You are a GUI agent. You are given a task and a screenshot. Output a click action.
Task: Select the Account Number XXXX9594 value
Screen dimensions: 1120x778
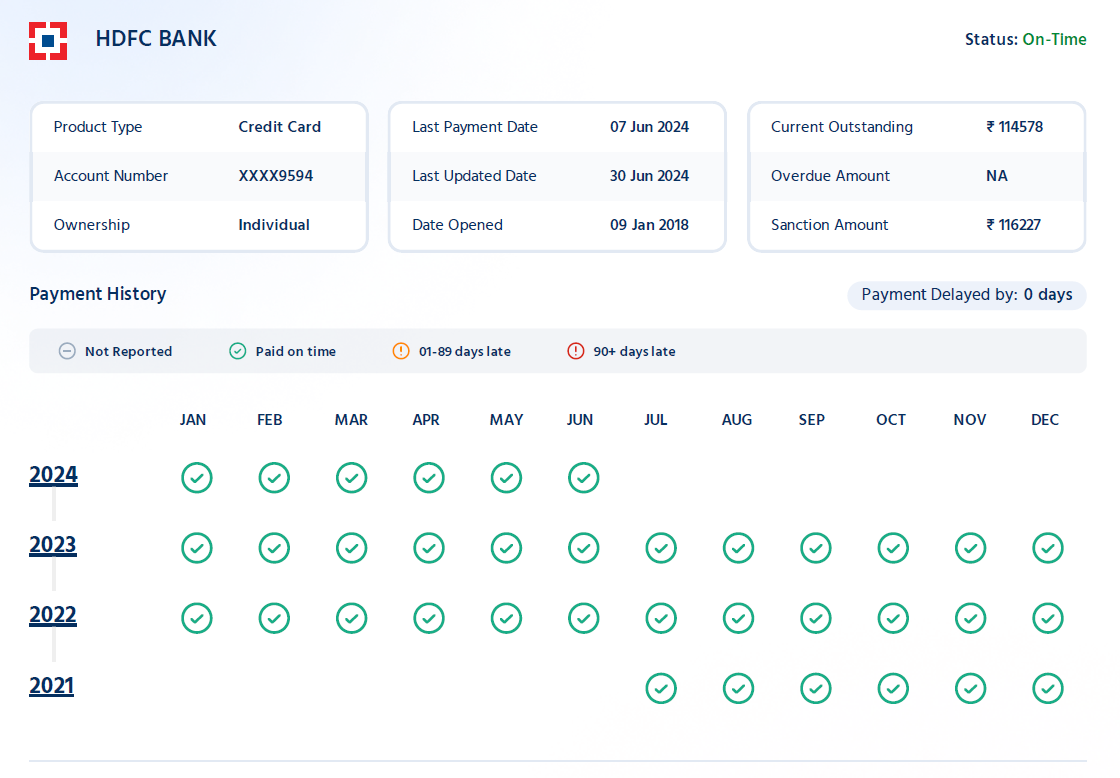[x=276, y=176]
